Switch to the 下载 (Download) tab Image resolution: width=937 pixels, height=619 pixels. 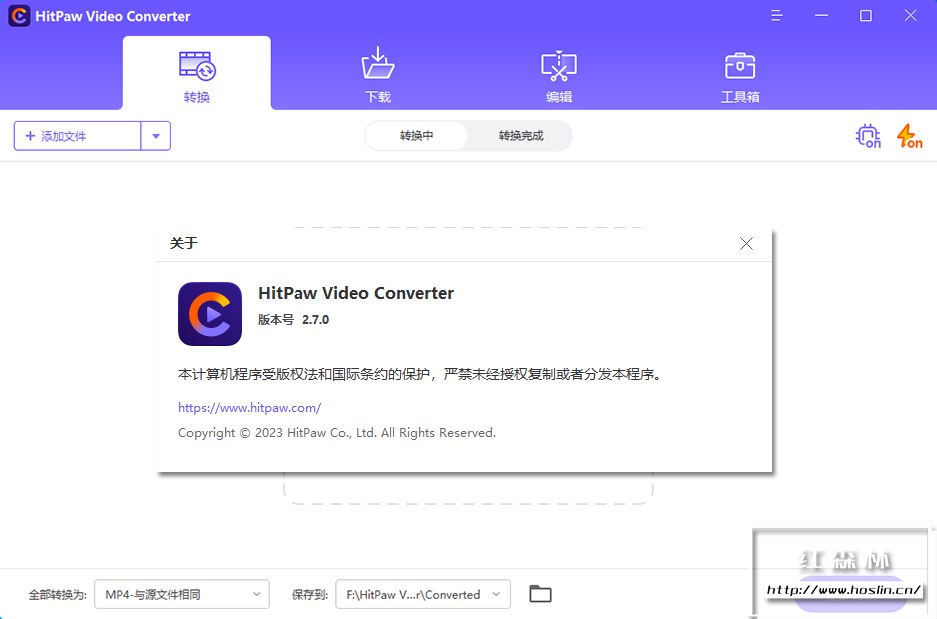tap(378, 73)
